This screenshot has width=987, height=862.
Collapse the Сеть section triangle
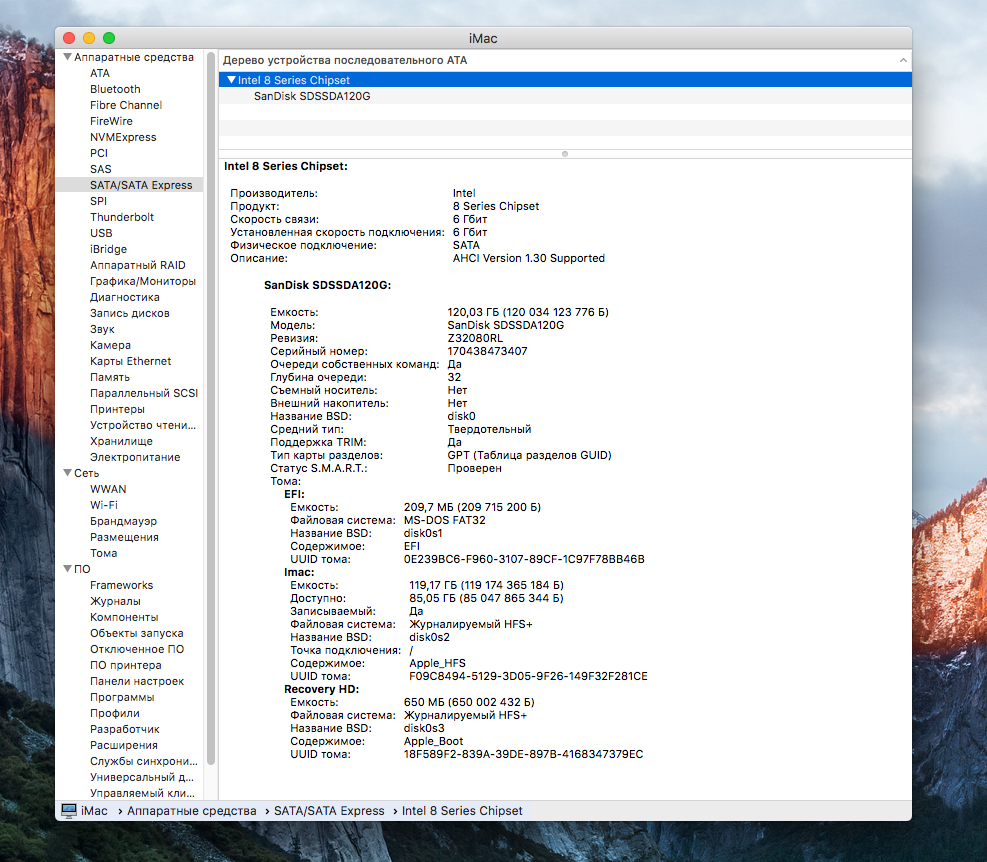click(x=67, y=473)
